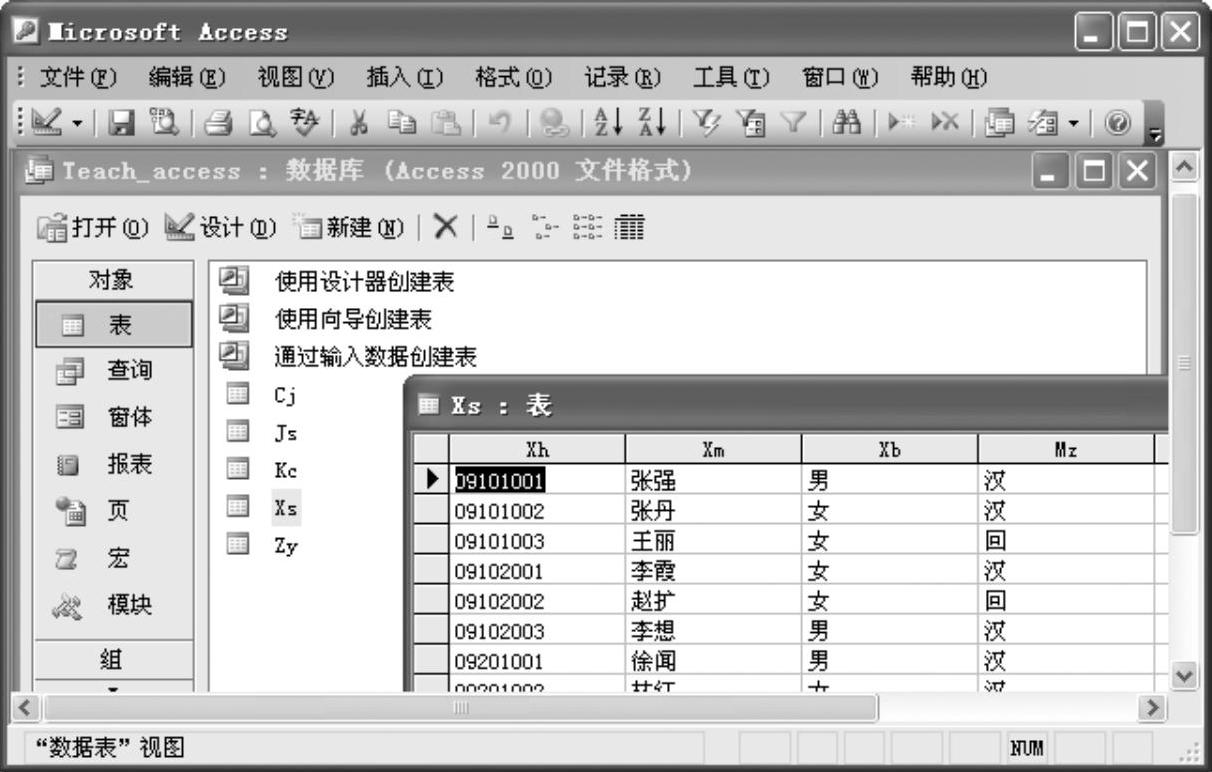This screenshot has width=1212, height=772.
Task: Click the Cut scissors icon
Action: [x=361, y=123]
